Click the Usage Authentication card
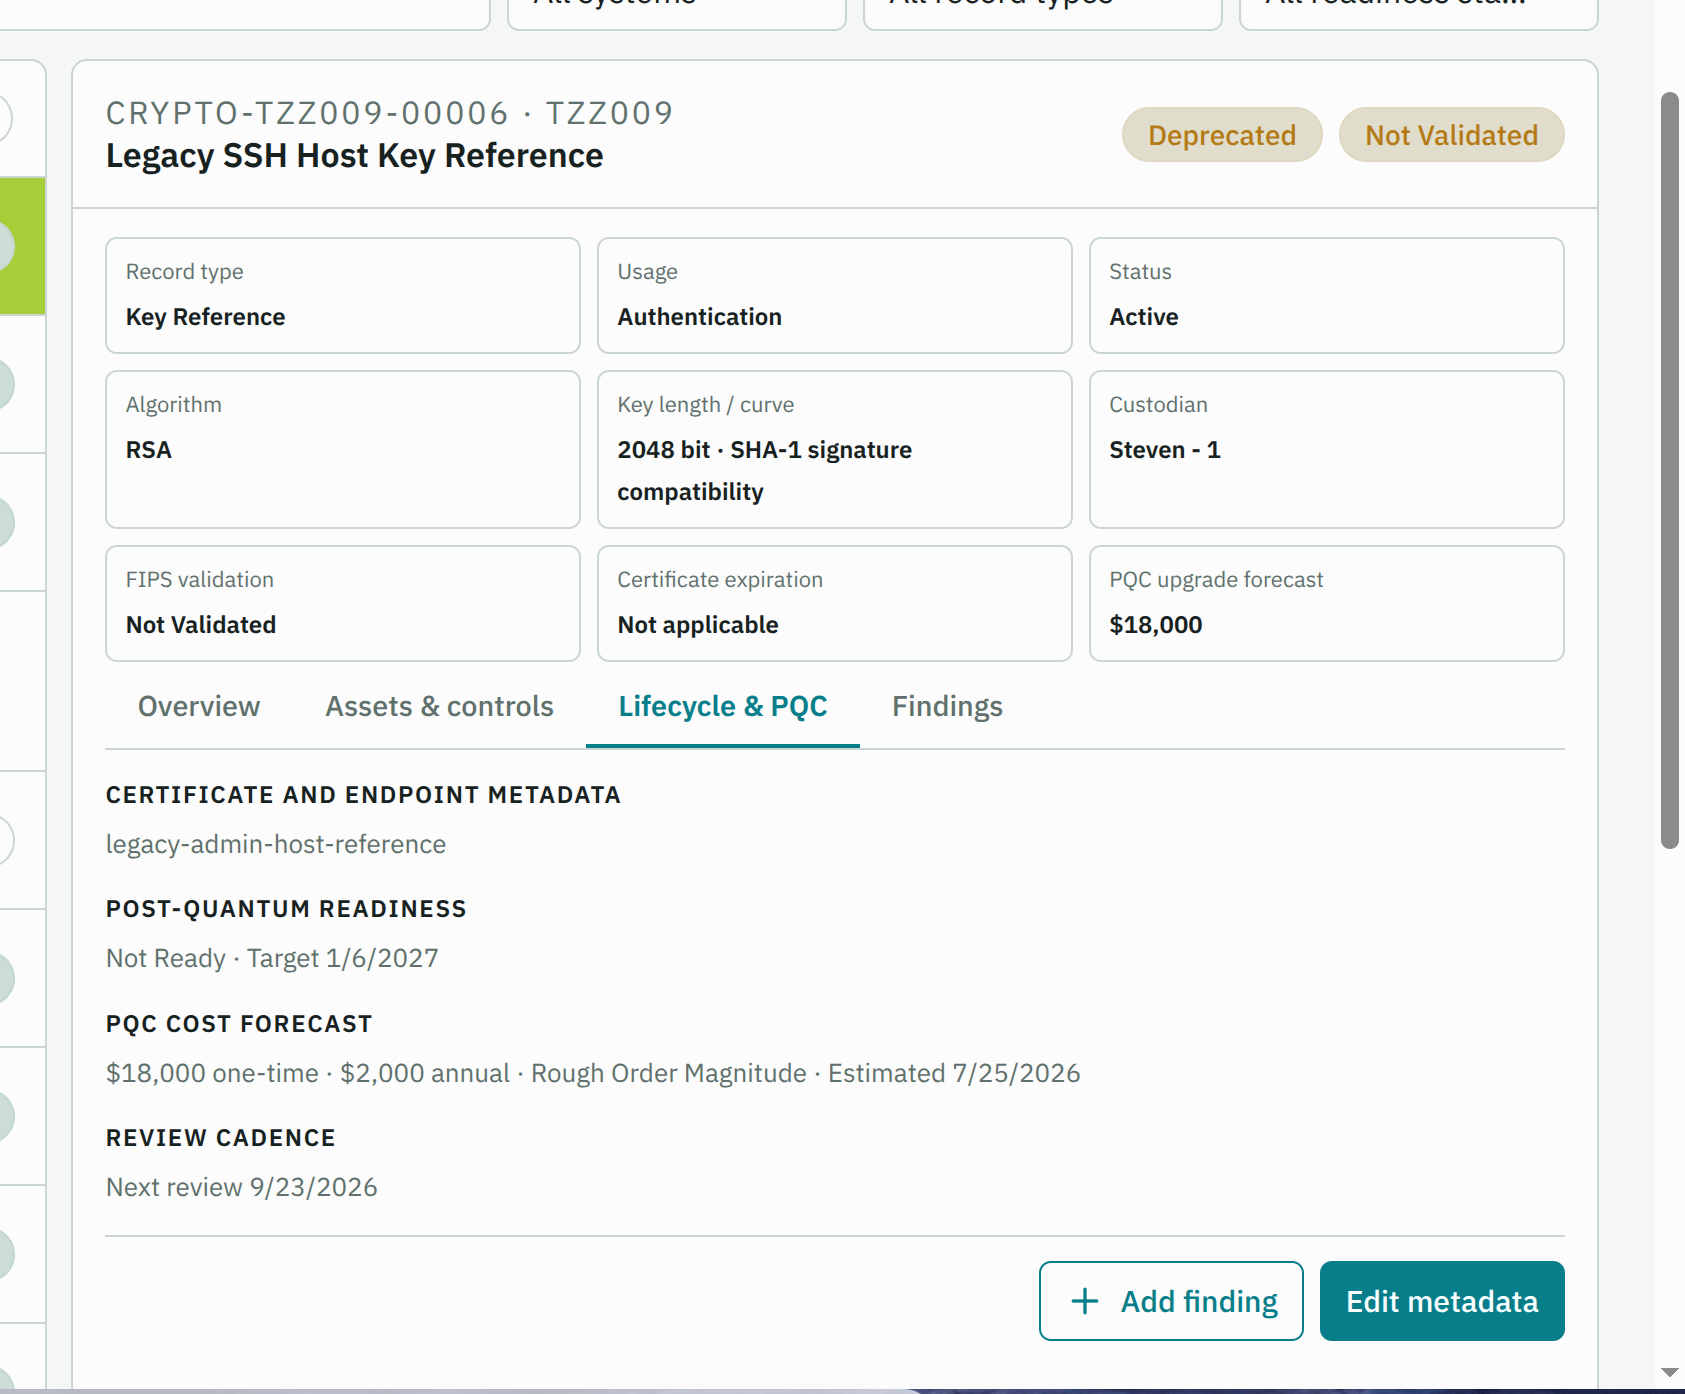Viewport: 1685px width, 1394px height. point(835,295)
